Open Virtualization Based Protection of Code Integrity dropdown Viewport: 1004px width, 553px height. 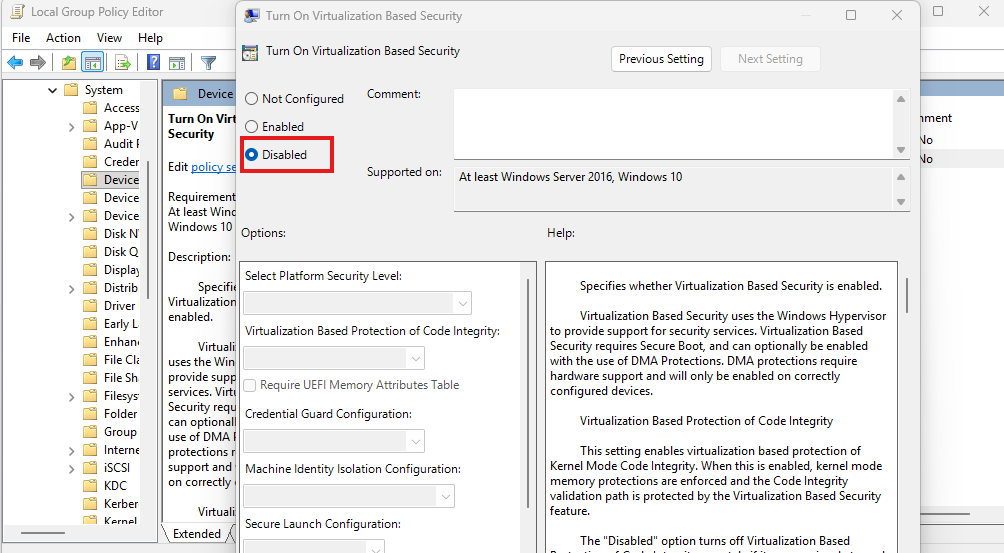pyautogui.click(x=334, y=358)
